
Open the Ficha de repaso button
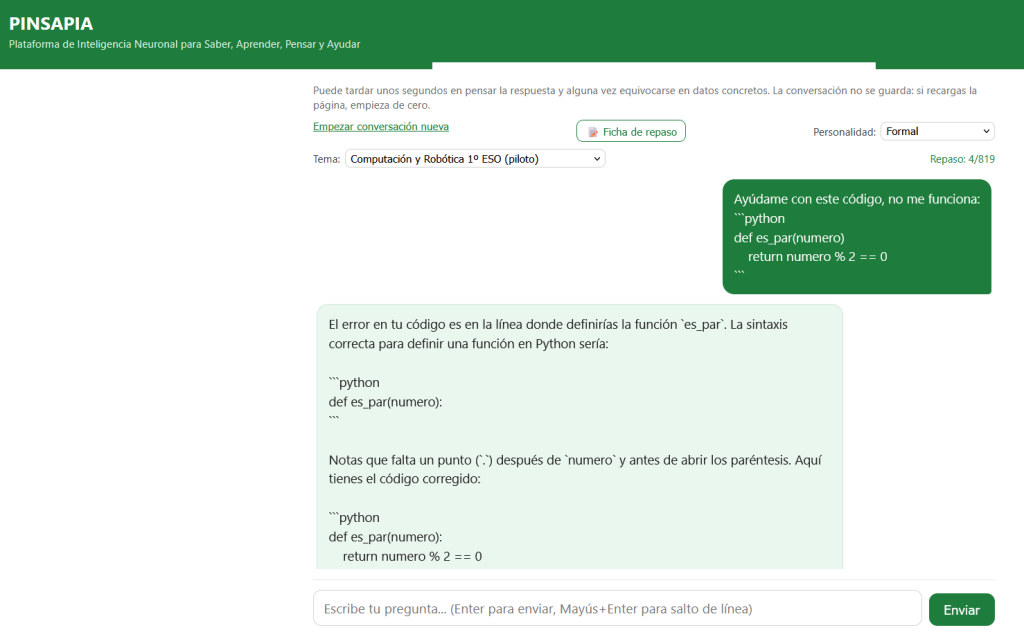(631, 131)
